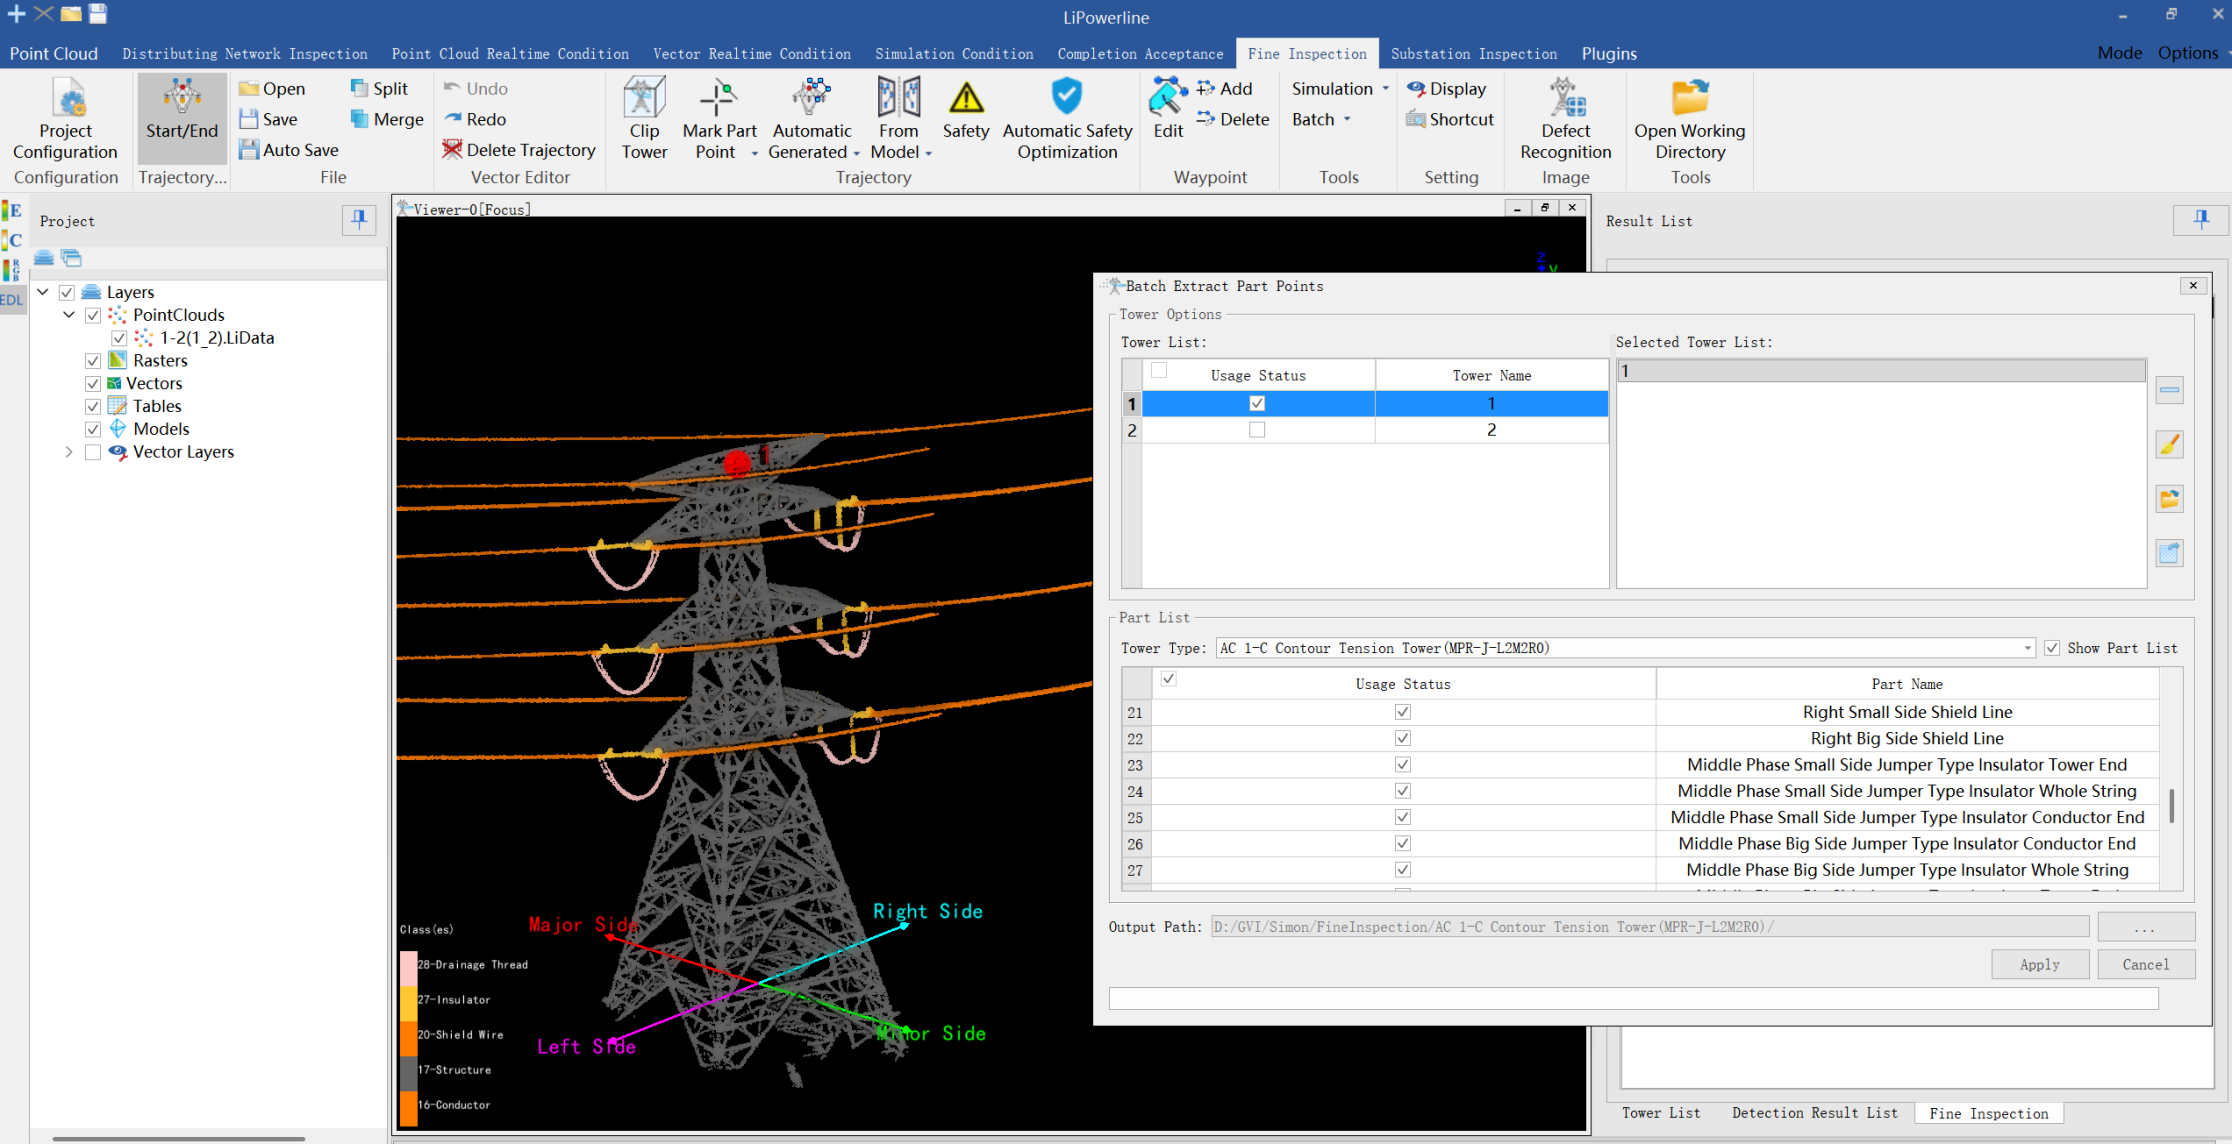
Task: Switch to Detection Result List tab
Action: (x=1815, y=1113)
